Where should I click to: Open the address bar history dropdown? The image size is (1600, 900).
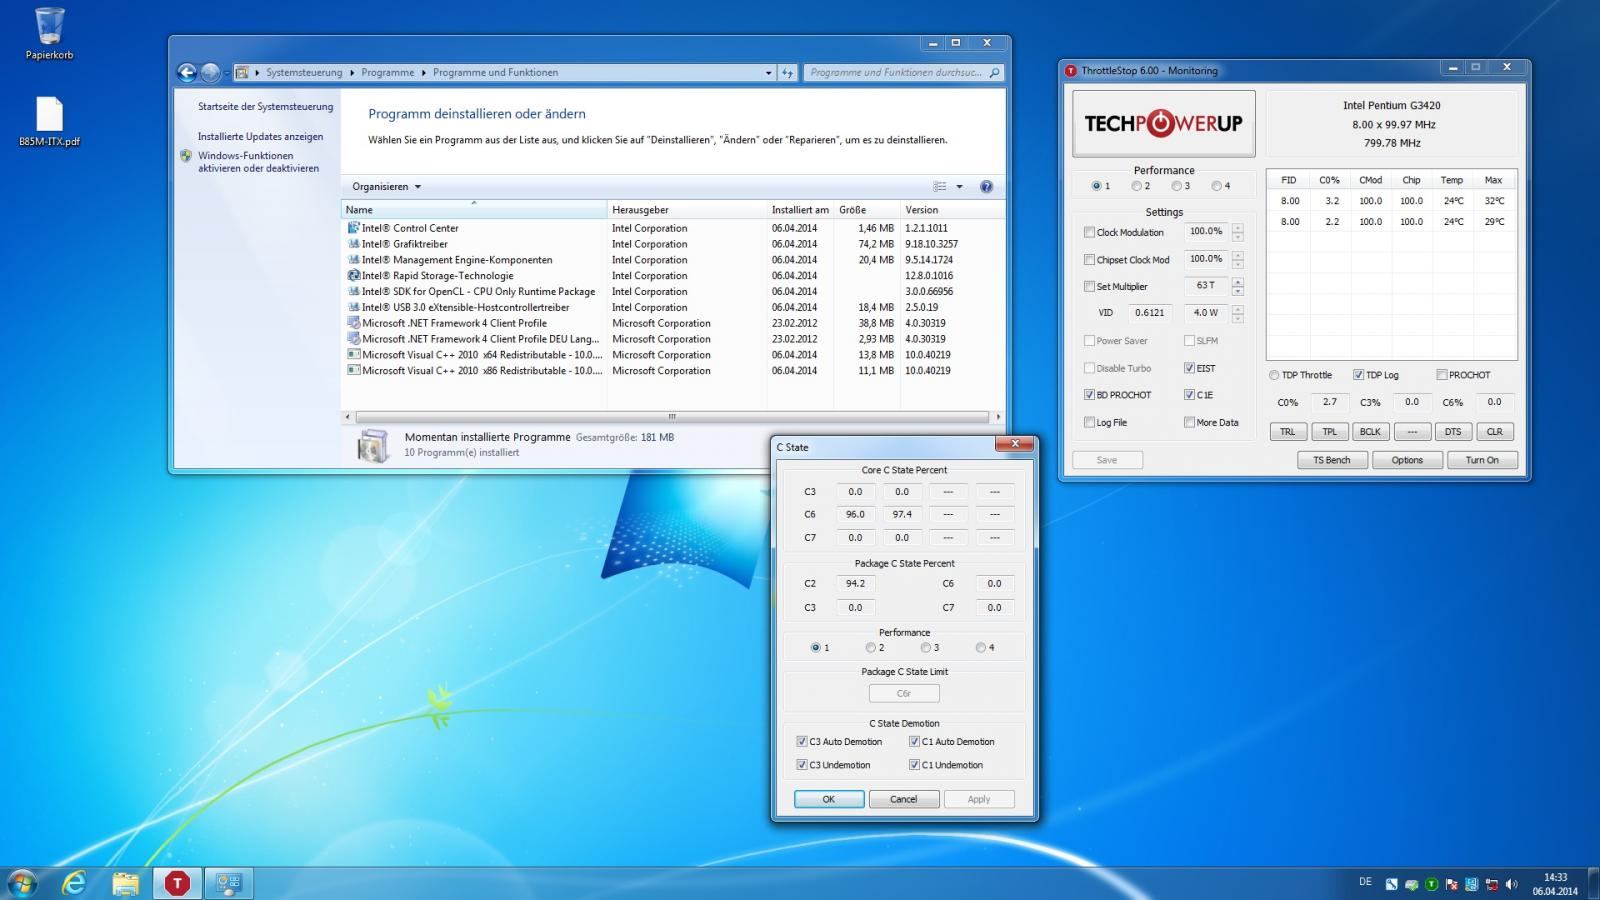point(768,73)
